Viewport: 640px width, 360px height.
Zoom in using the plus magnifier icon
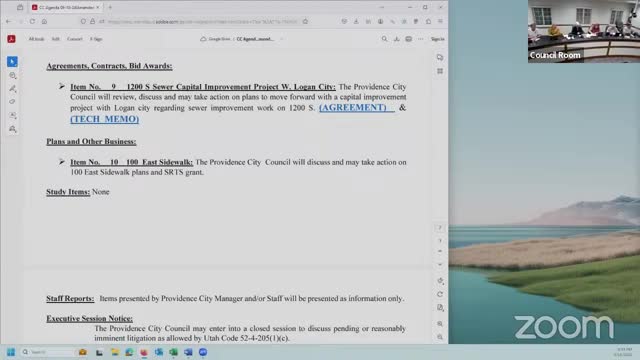[x=440, y=324]
